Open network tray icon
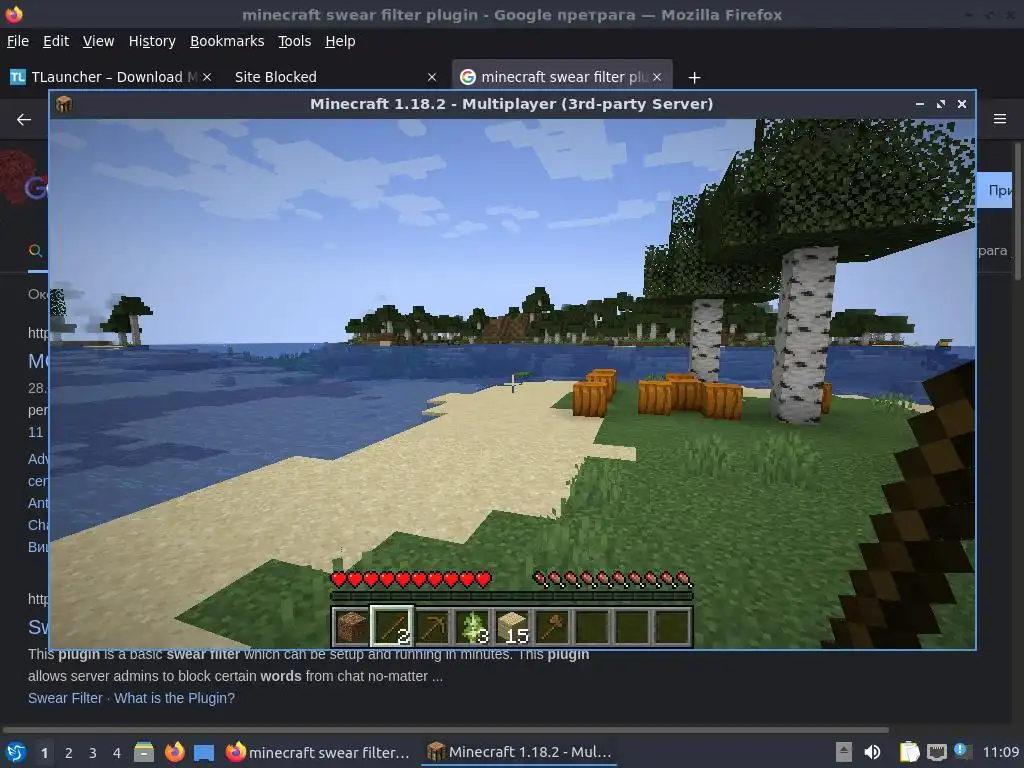 coord(937,752)
